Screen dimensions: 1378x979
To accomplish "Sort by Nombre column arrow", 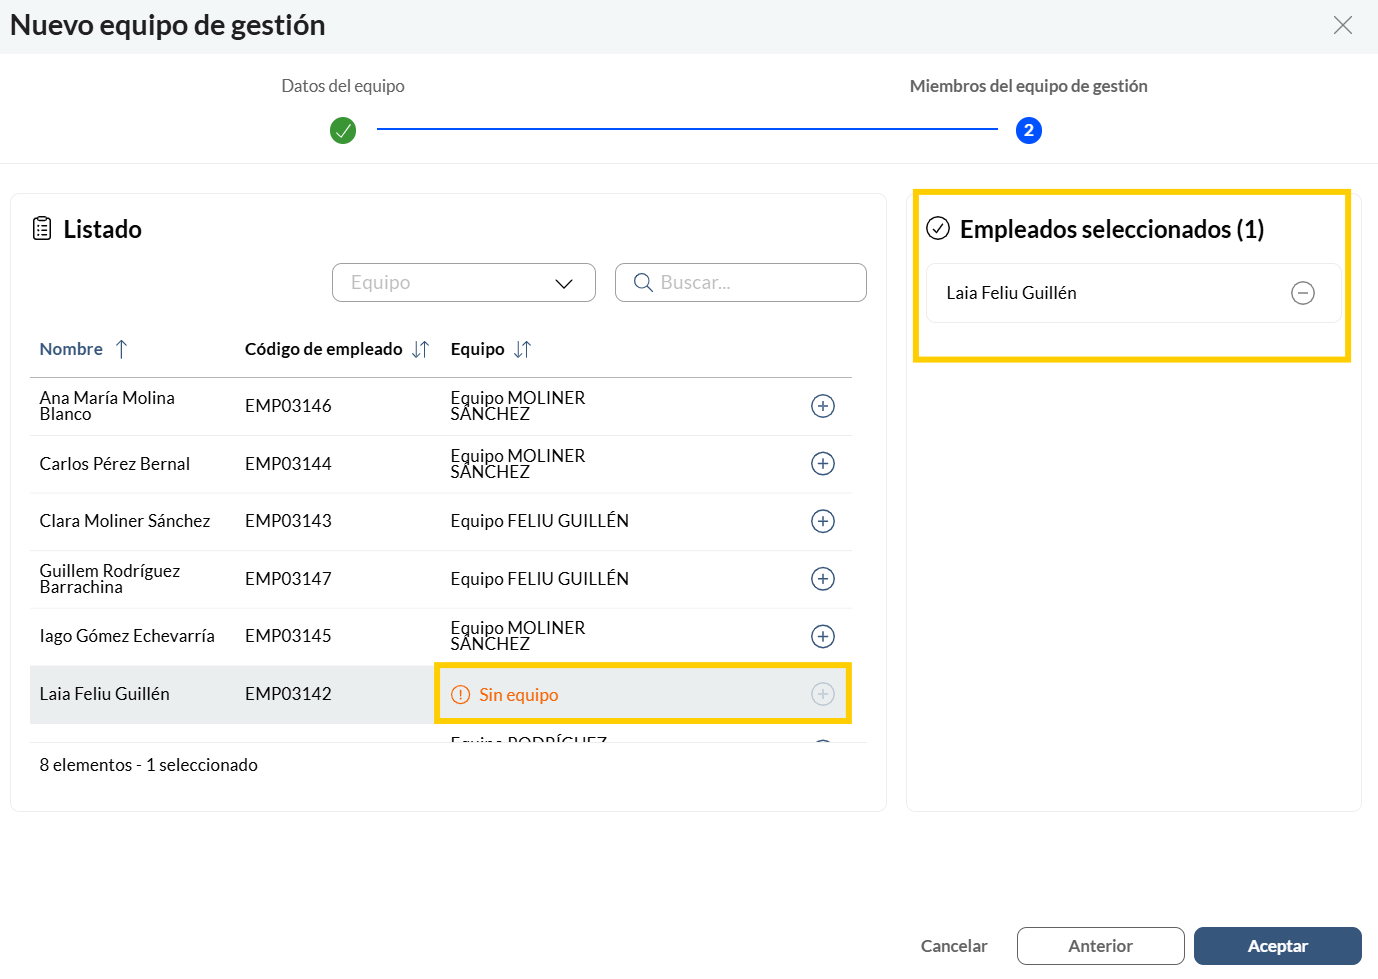I will (x=121, y=349).
